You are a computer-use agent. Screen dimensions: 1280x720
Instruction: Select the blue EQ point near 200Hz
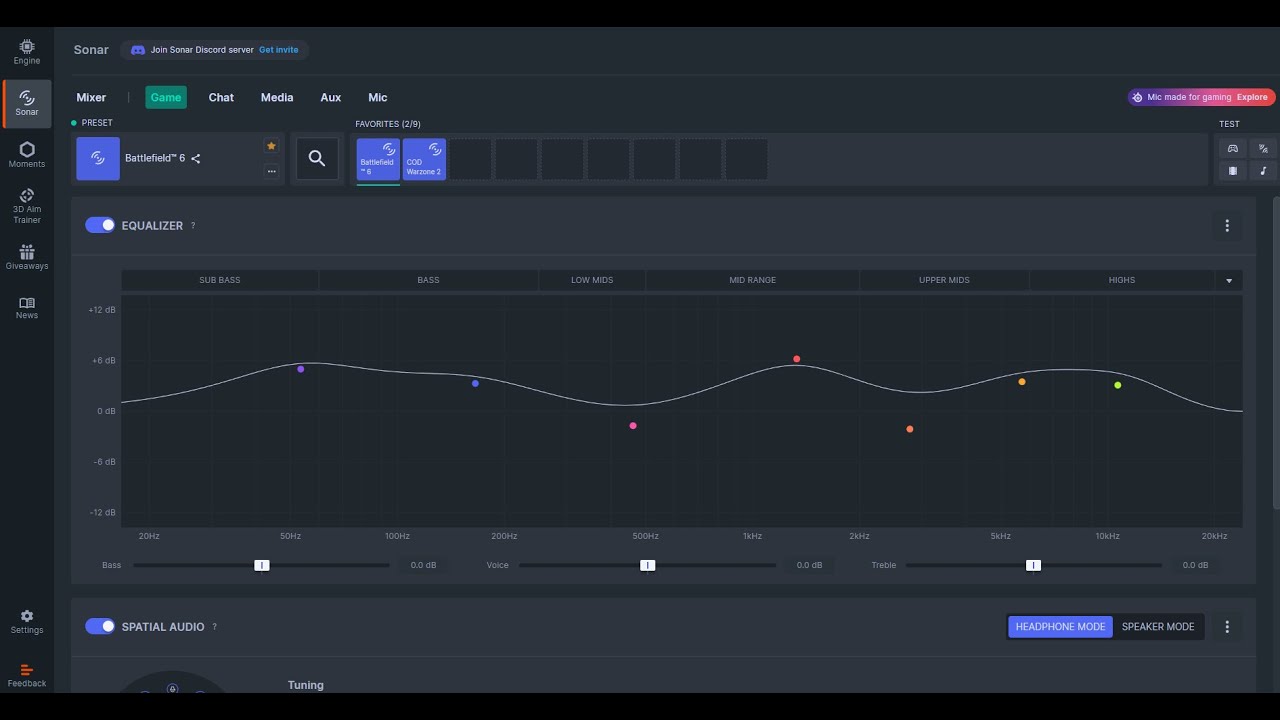(475, 384)
